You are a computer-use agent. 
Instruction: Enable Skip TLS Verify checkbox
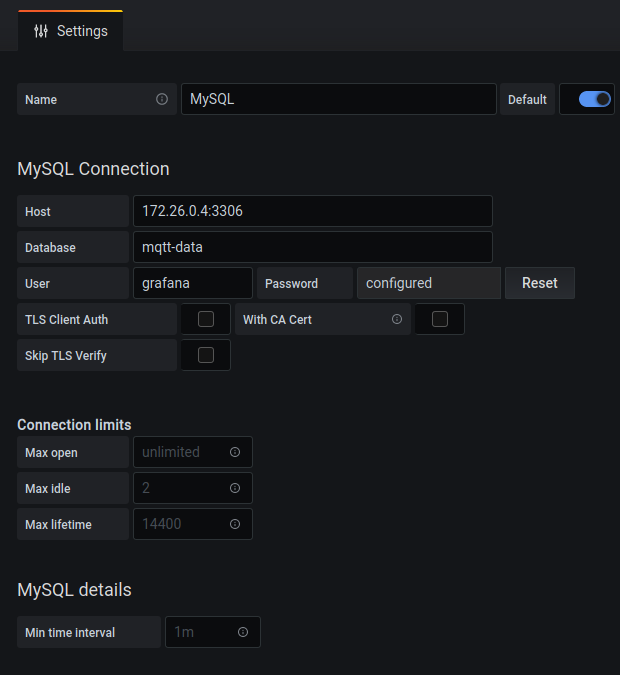pyautogui.click(x=206, y=355)
